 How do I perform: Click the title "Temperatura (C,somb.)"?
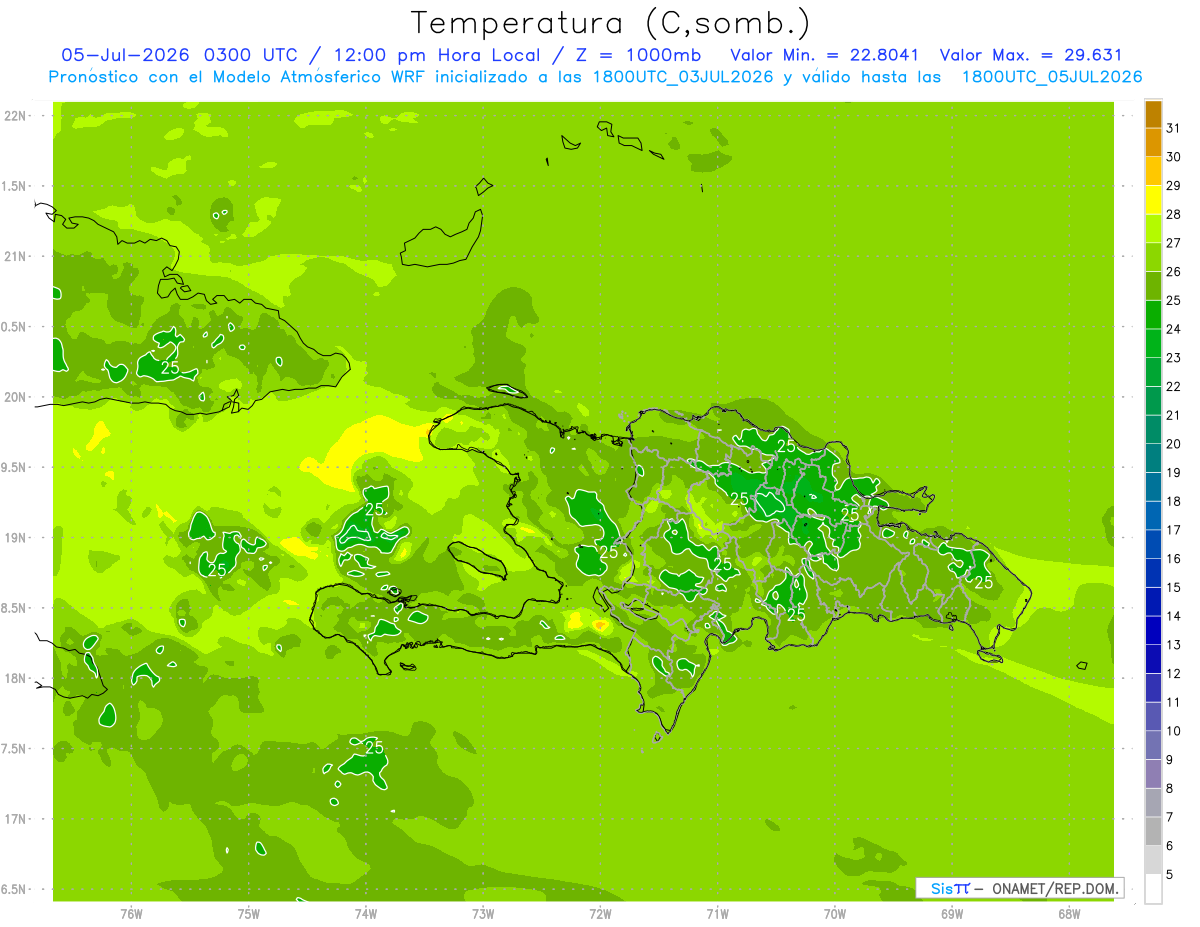[x=611, y=23]
